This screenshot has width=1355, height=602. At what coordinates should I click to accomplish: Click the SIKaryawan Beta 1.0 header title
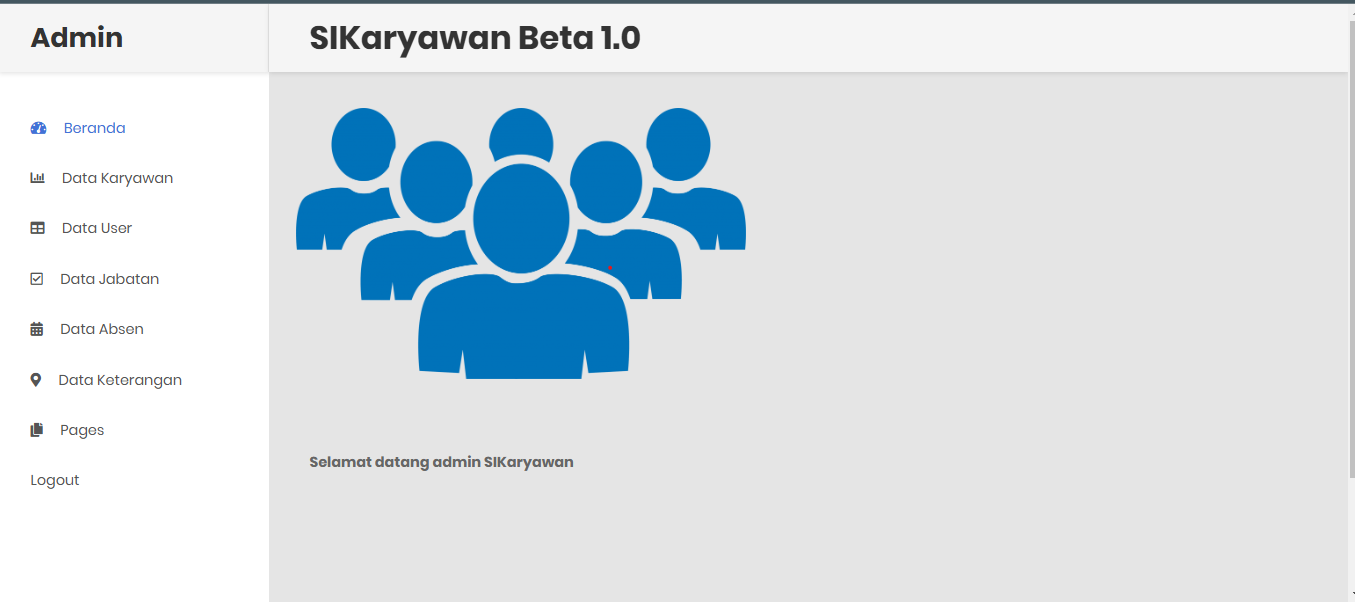pos(476,38)
